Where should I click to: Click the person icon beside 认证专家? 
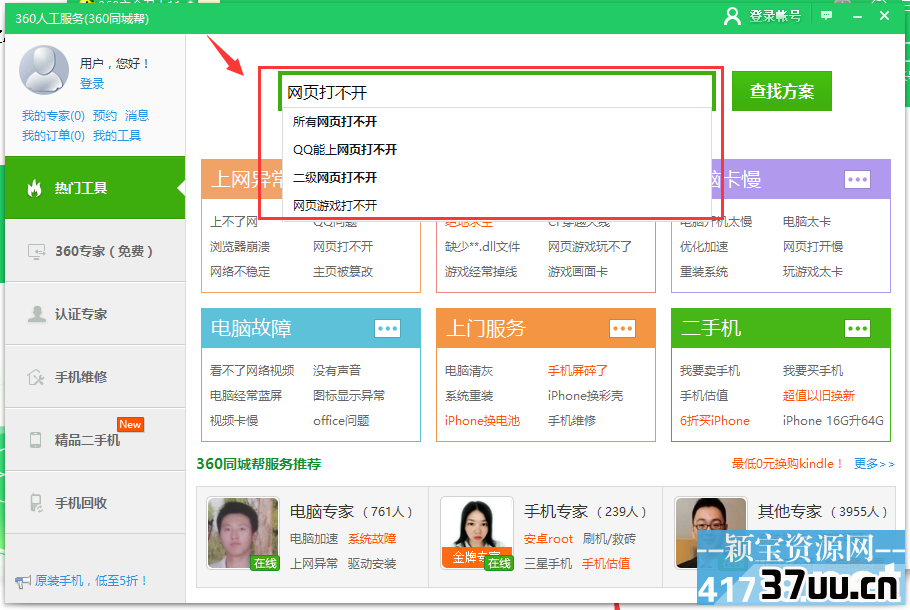point(37,314)
